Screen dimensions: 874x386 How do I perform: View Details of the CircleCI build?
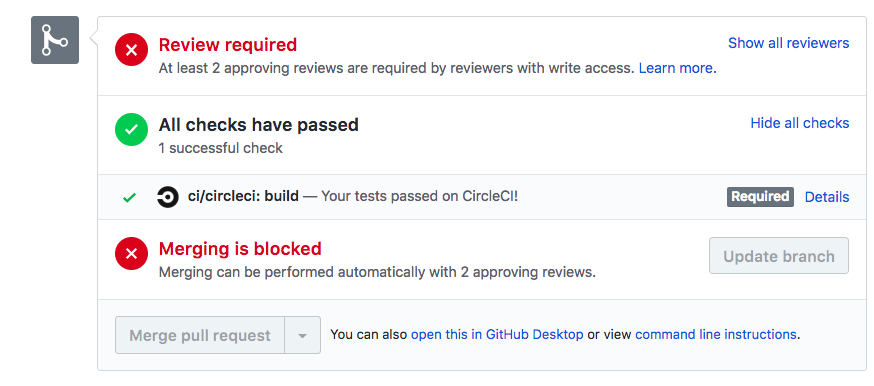click(x=827, y=197)
